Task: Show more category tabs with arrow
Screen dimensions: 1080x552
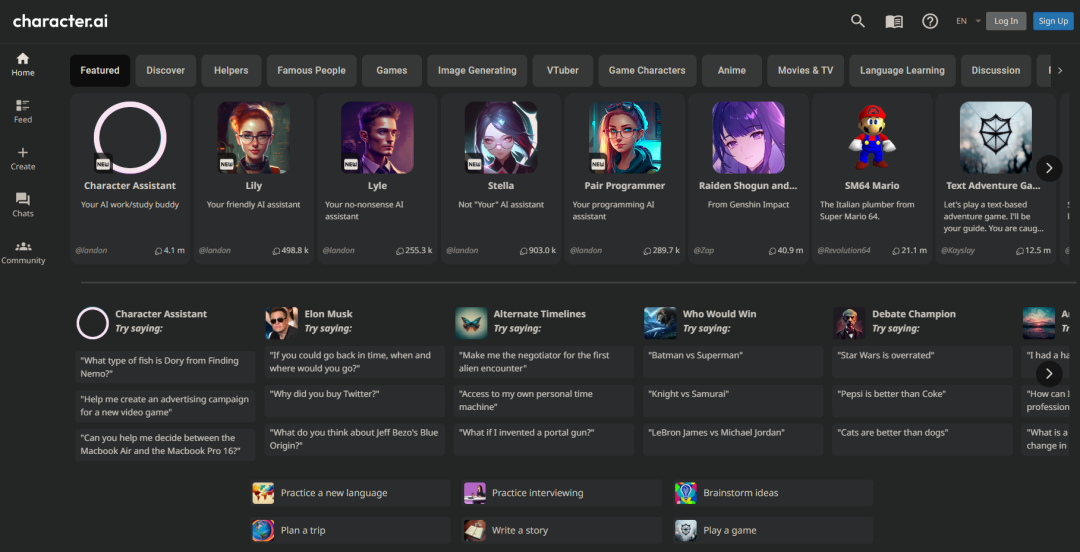Action: (1060, 70)
